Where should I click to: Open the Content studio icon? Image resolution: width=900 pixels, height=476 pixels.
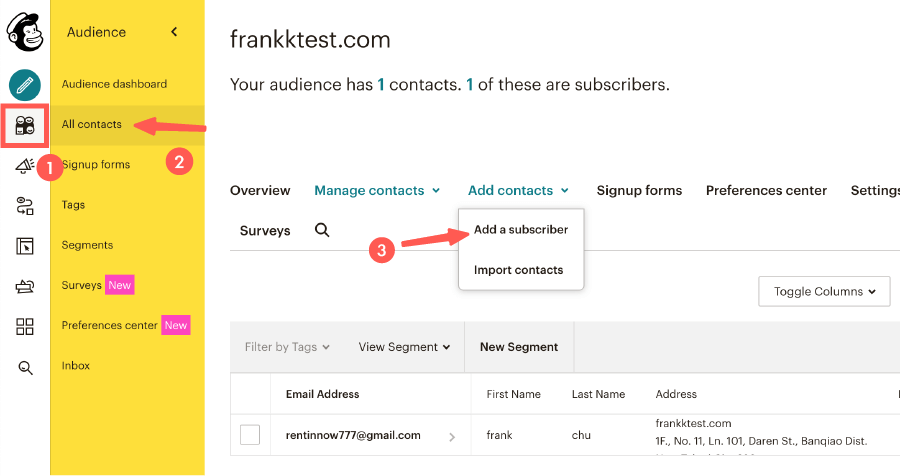tap(25, 287)
